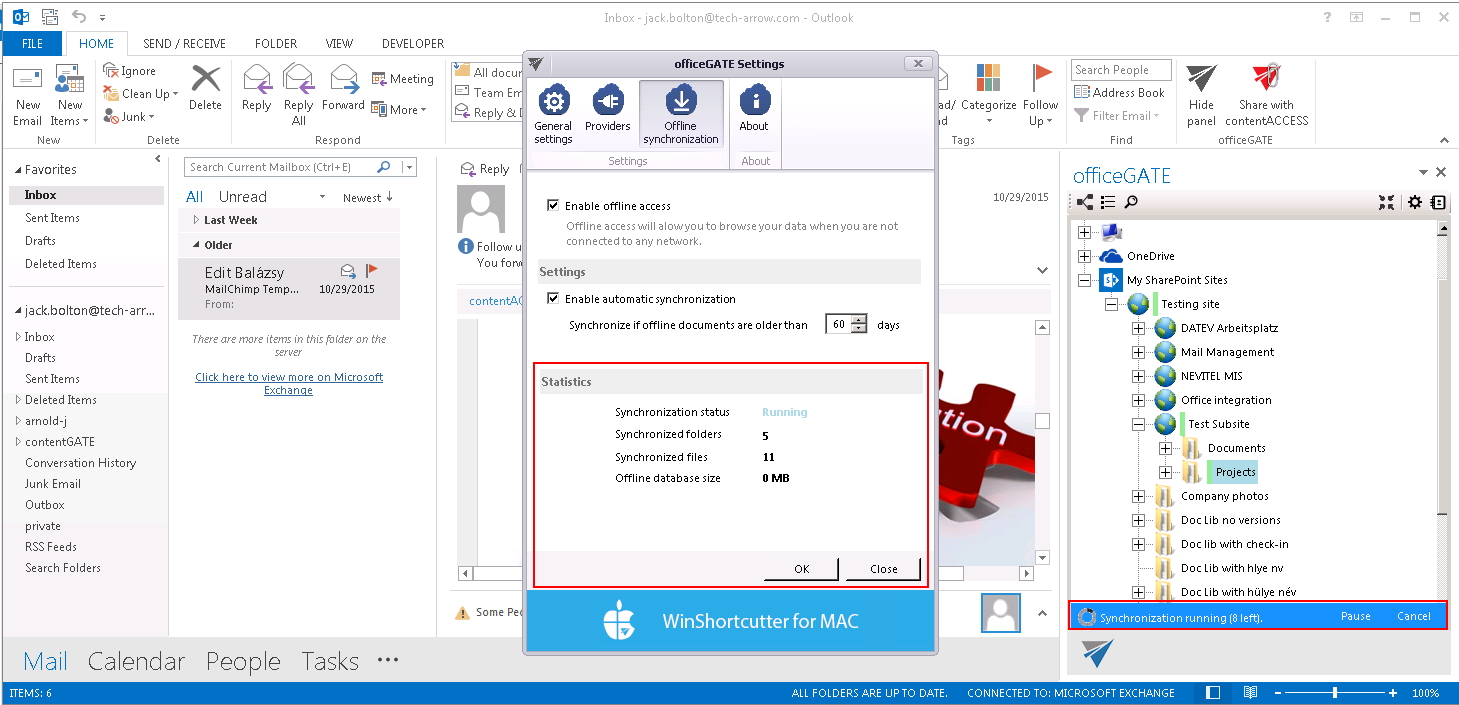Click the normal view icon in status bar
The height and width of the screenshot is (705, 1459).
pyautogui.click(x=1213, y=693)
